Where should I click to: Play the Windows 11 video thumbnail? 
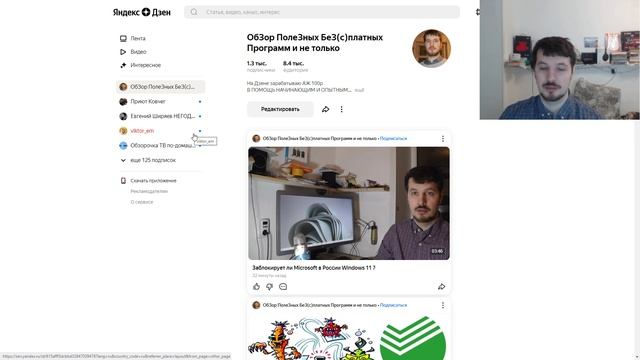tap(349, 203)
